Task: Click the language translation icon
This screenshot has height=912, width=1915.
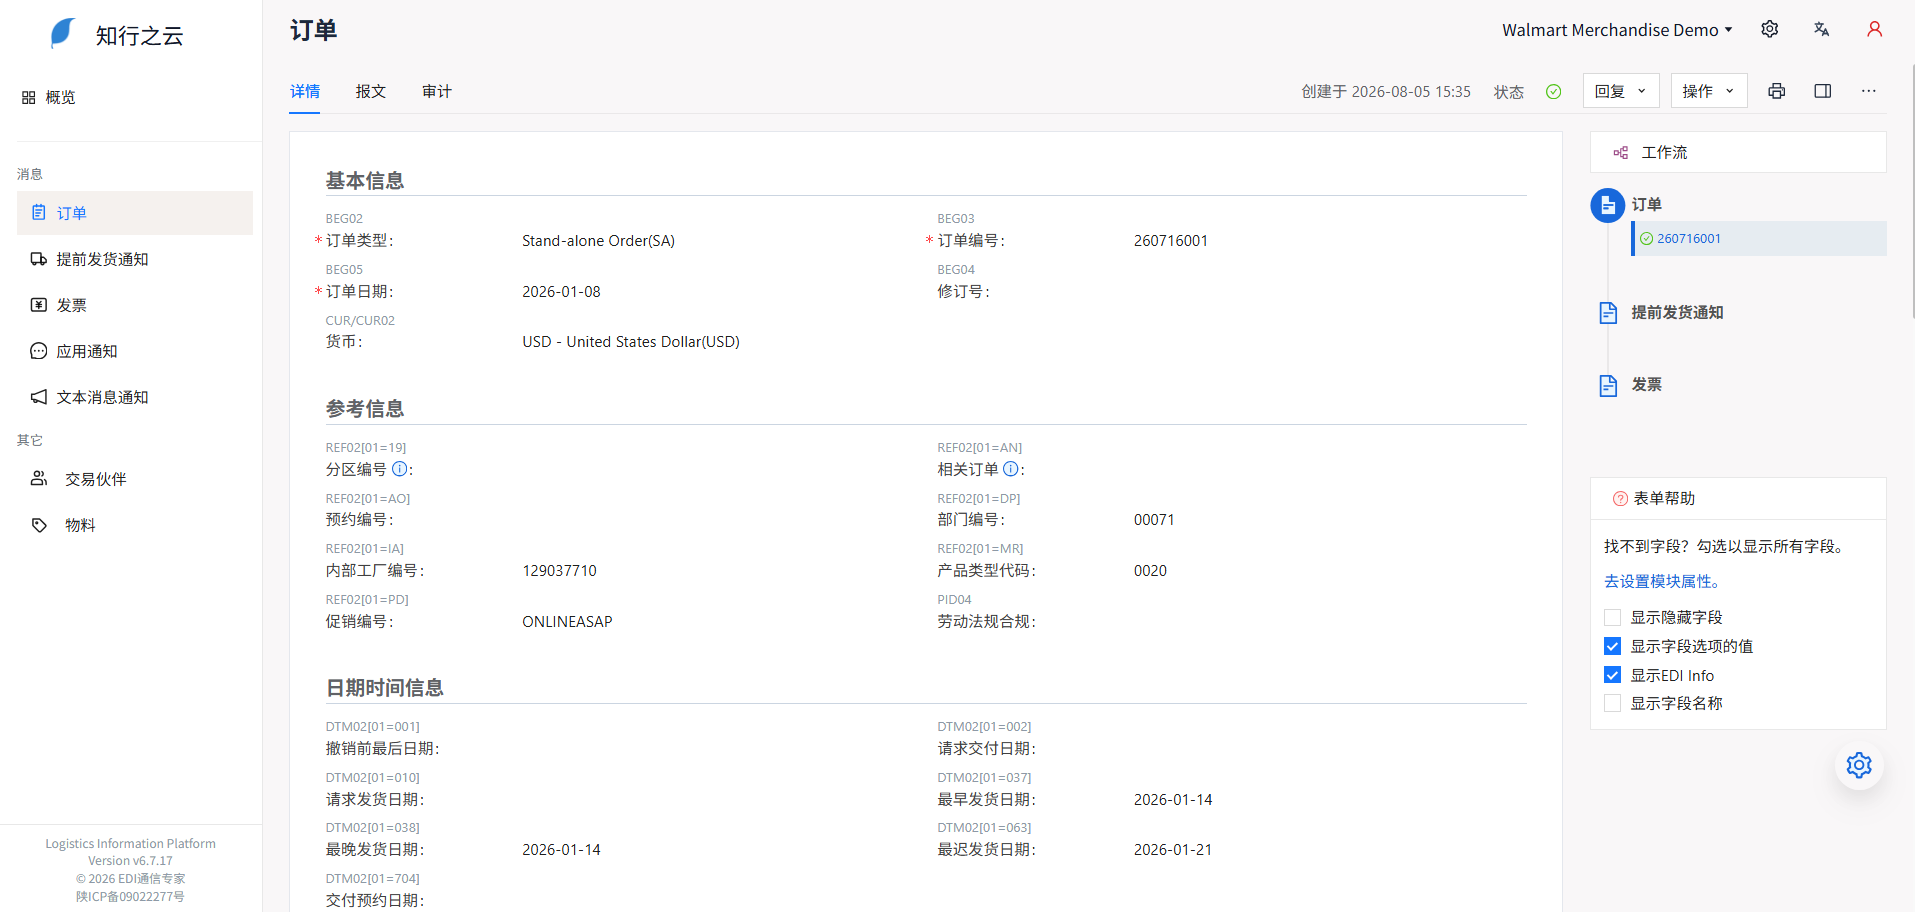Action: coord(1822,29)
